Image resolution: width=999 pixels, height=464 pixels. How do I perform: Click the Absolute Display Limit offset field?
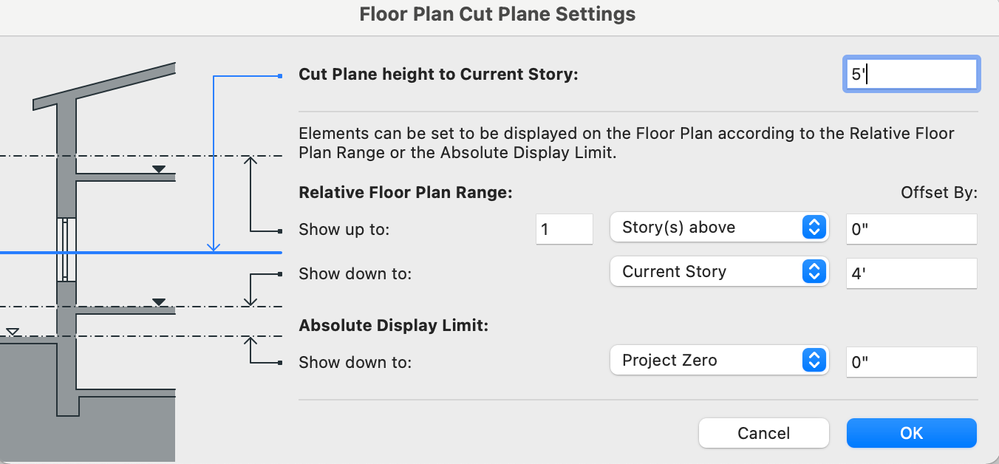pyautogui.click(x=910, y=362)
